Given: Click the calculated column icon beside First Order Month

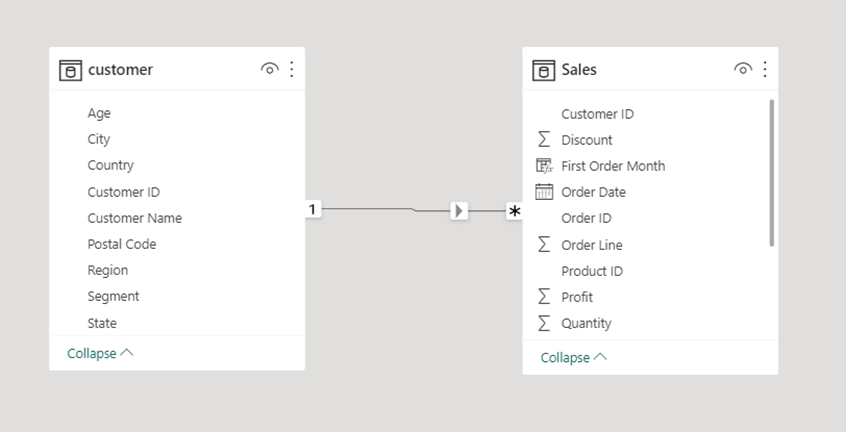Looking at the screenshot, I should tap(544, 166).
